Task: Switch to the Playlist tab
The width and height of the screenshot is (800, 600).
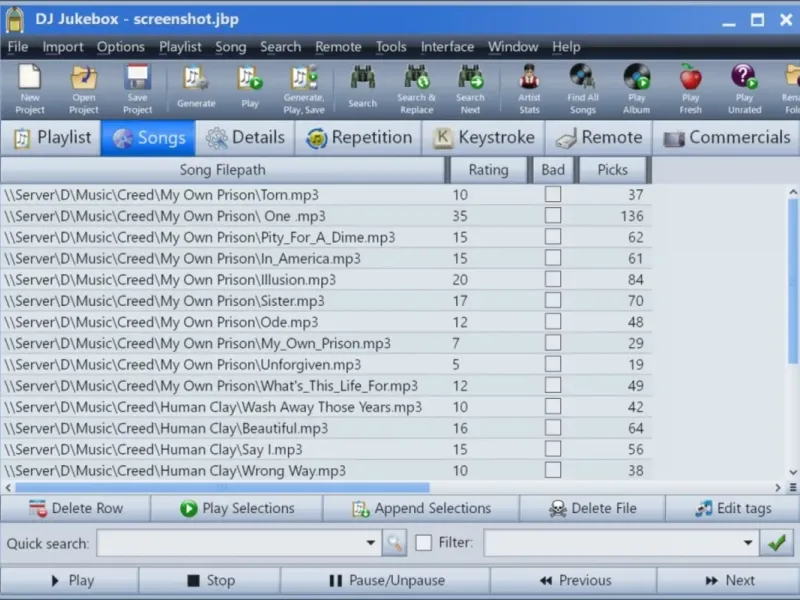Action: (51, 138)
